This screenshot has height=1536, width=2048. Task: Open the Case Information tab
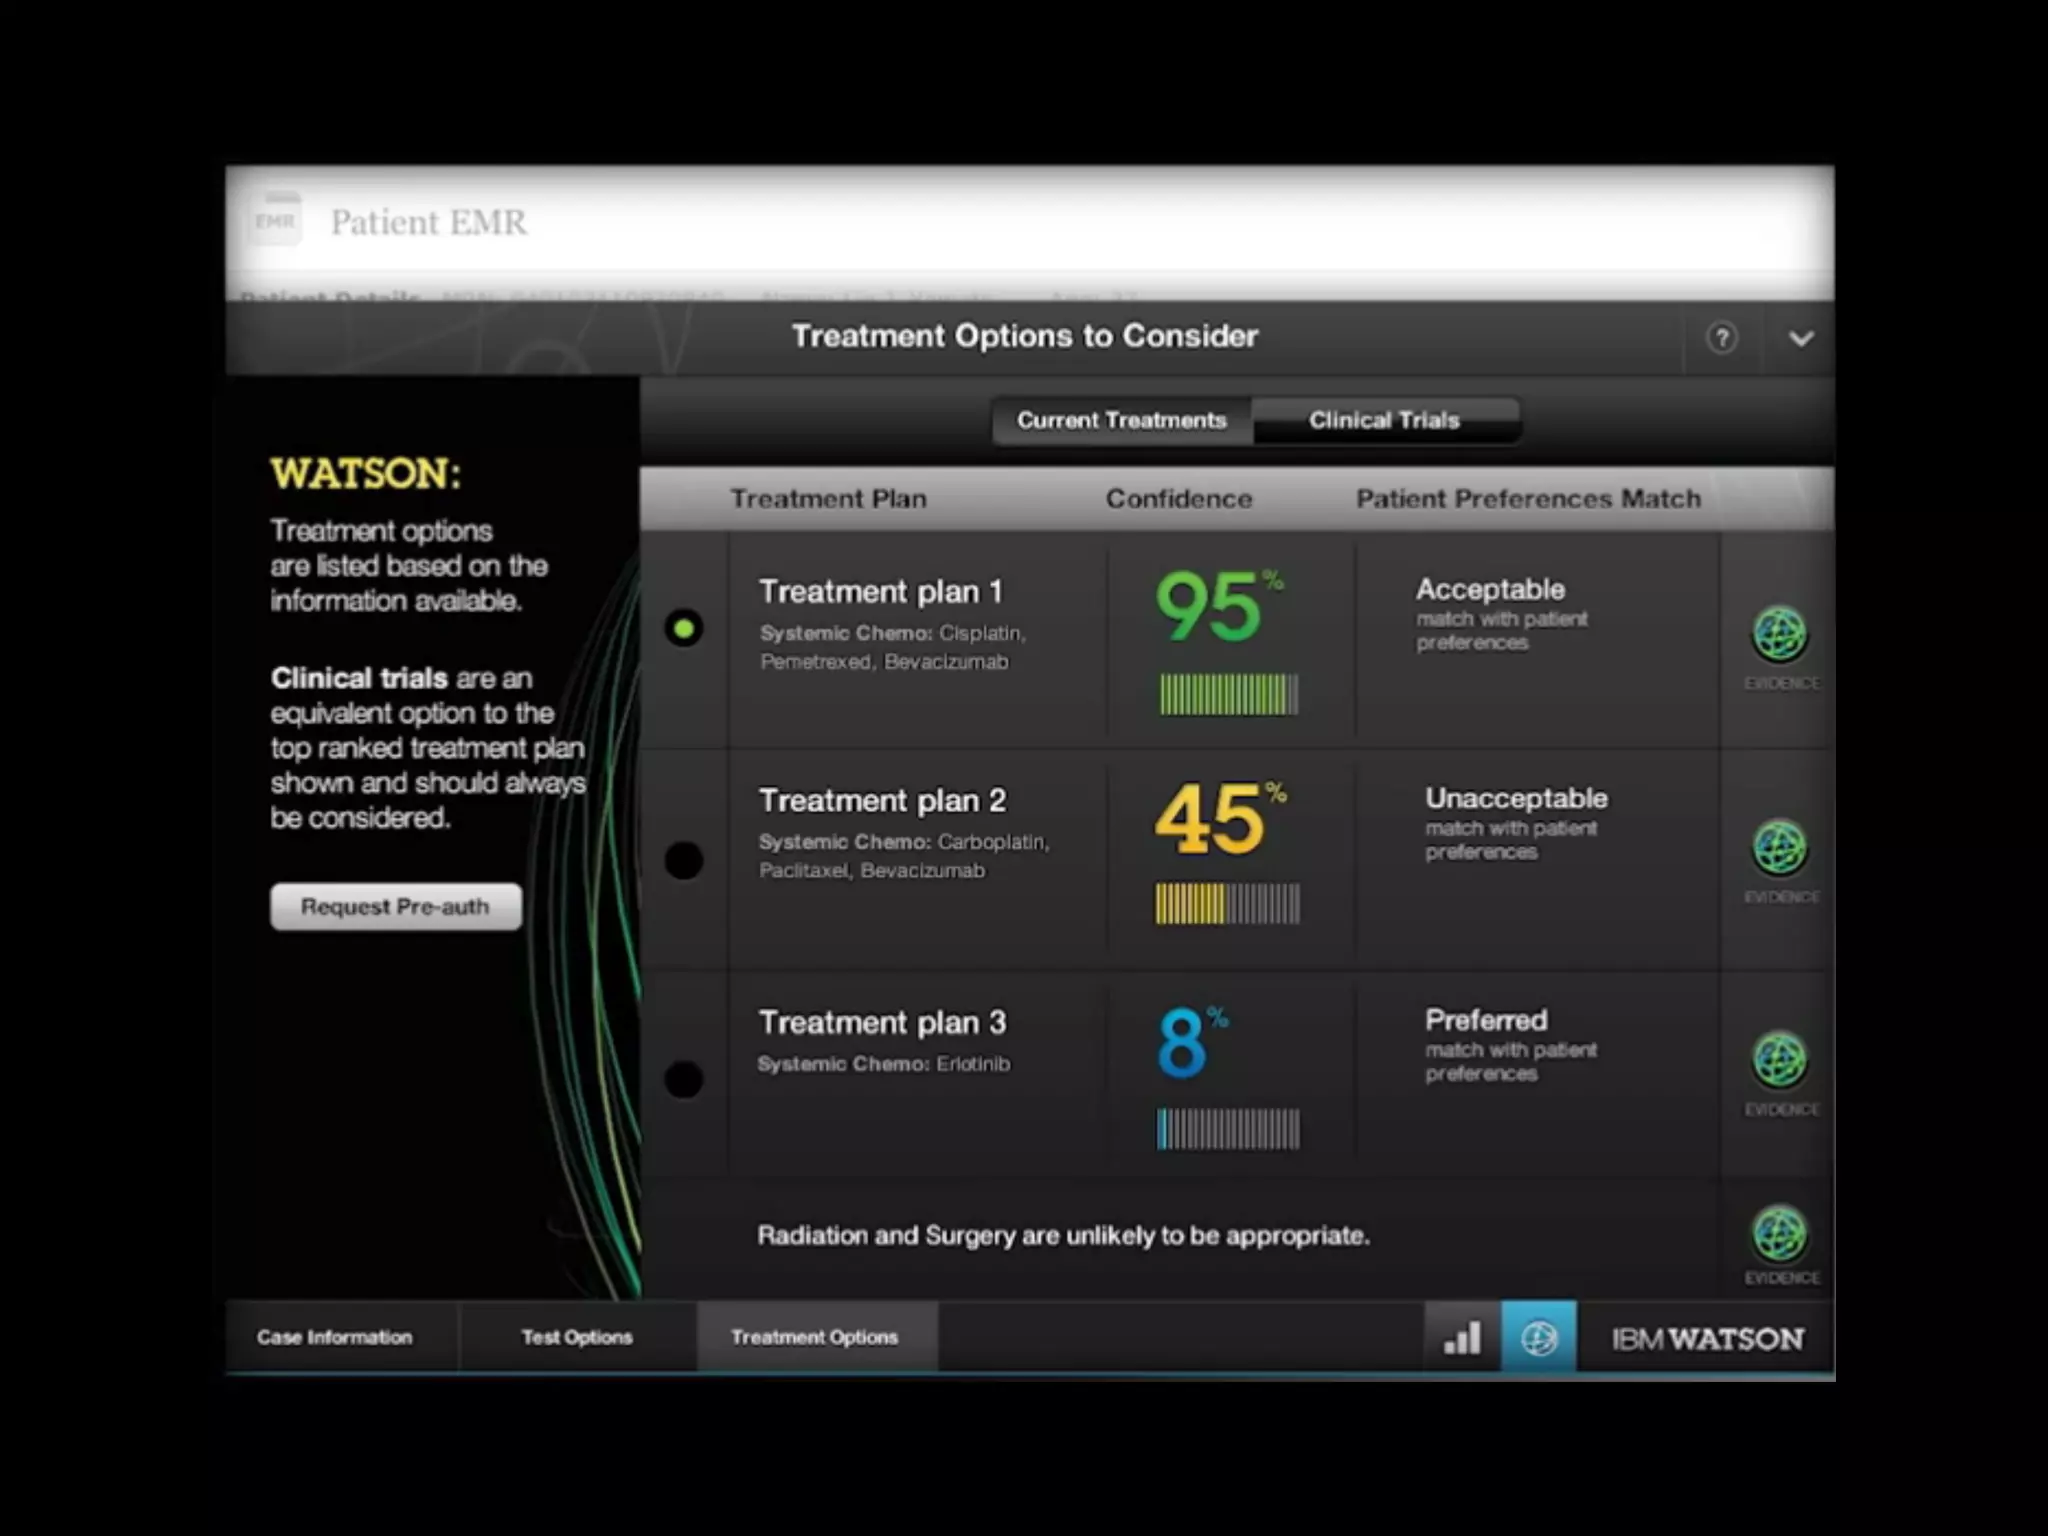point(335,1337)
